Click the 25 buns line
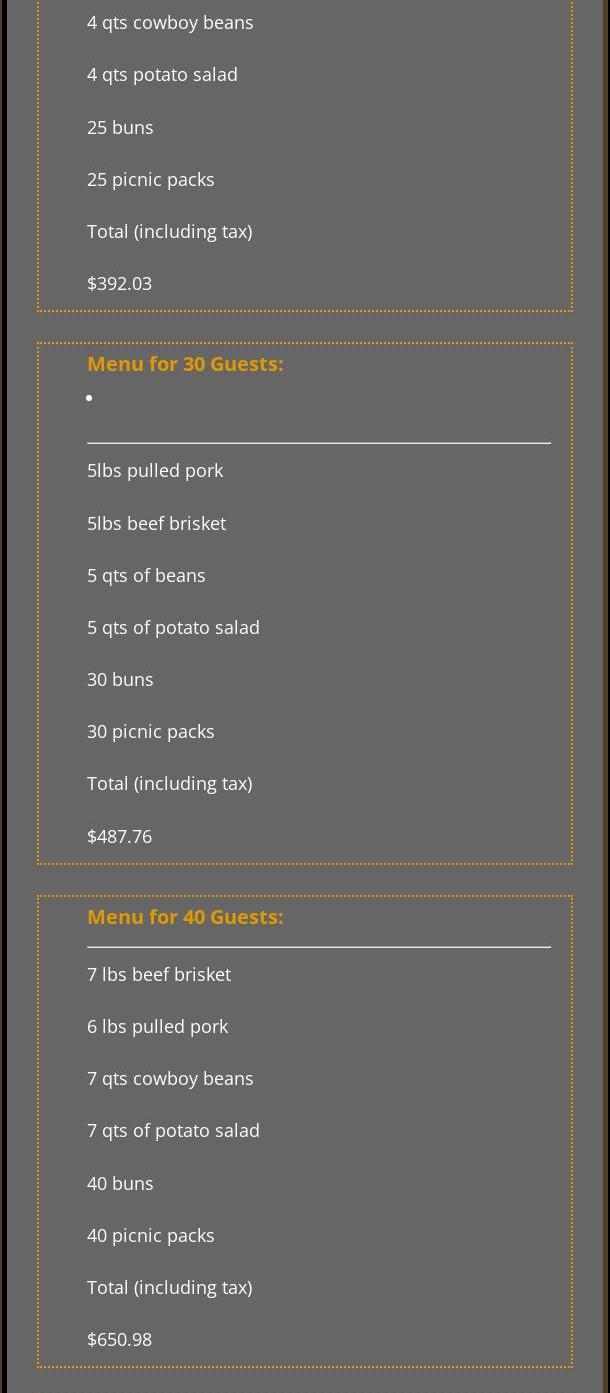 (120, 127)
